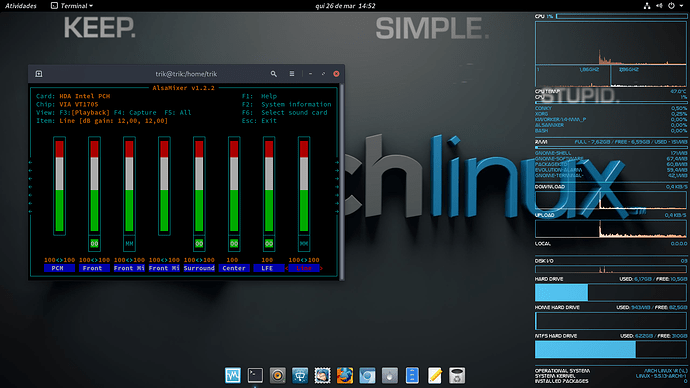The image size is (690, 388).
Task: Open the trash can in the dock
Action: 457,375
